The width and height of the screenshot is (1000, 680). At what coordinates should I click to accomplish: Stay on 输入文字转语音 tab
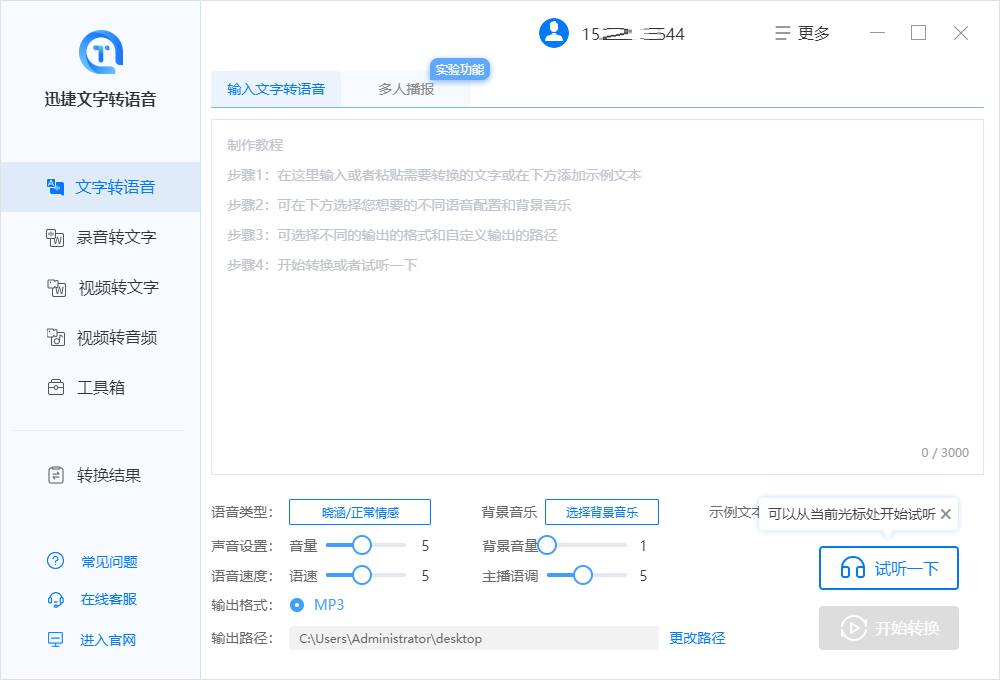tap(276, 88)
